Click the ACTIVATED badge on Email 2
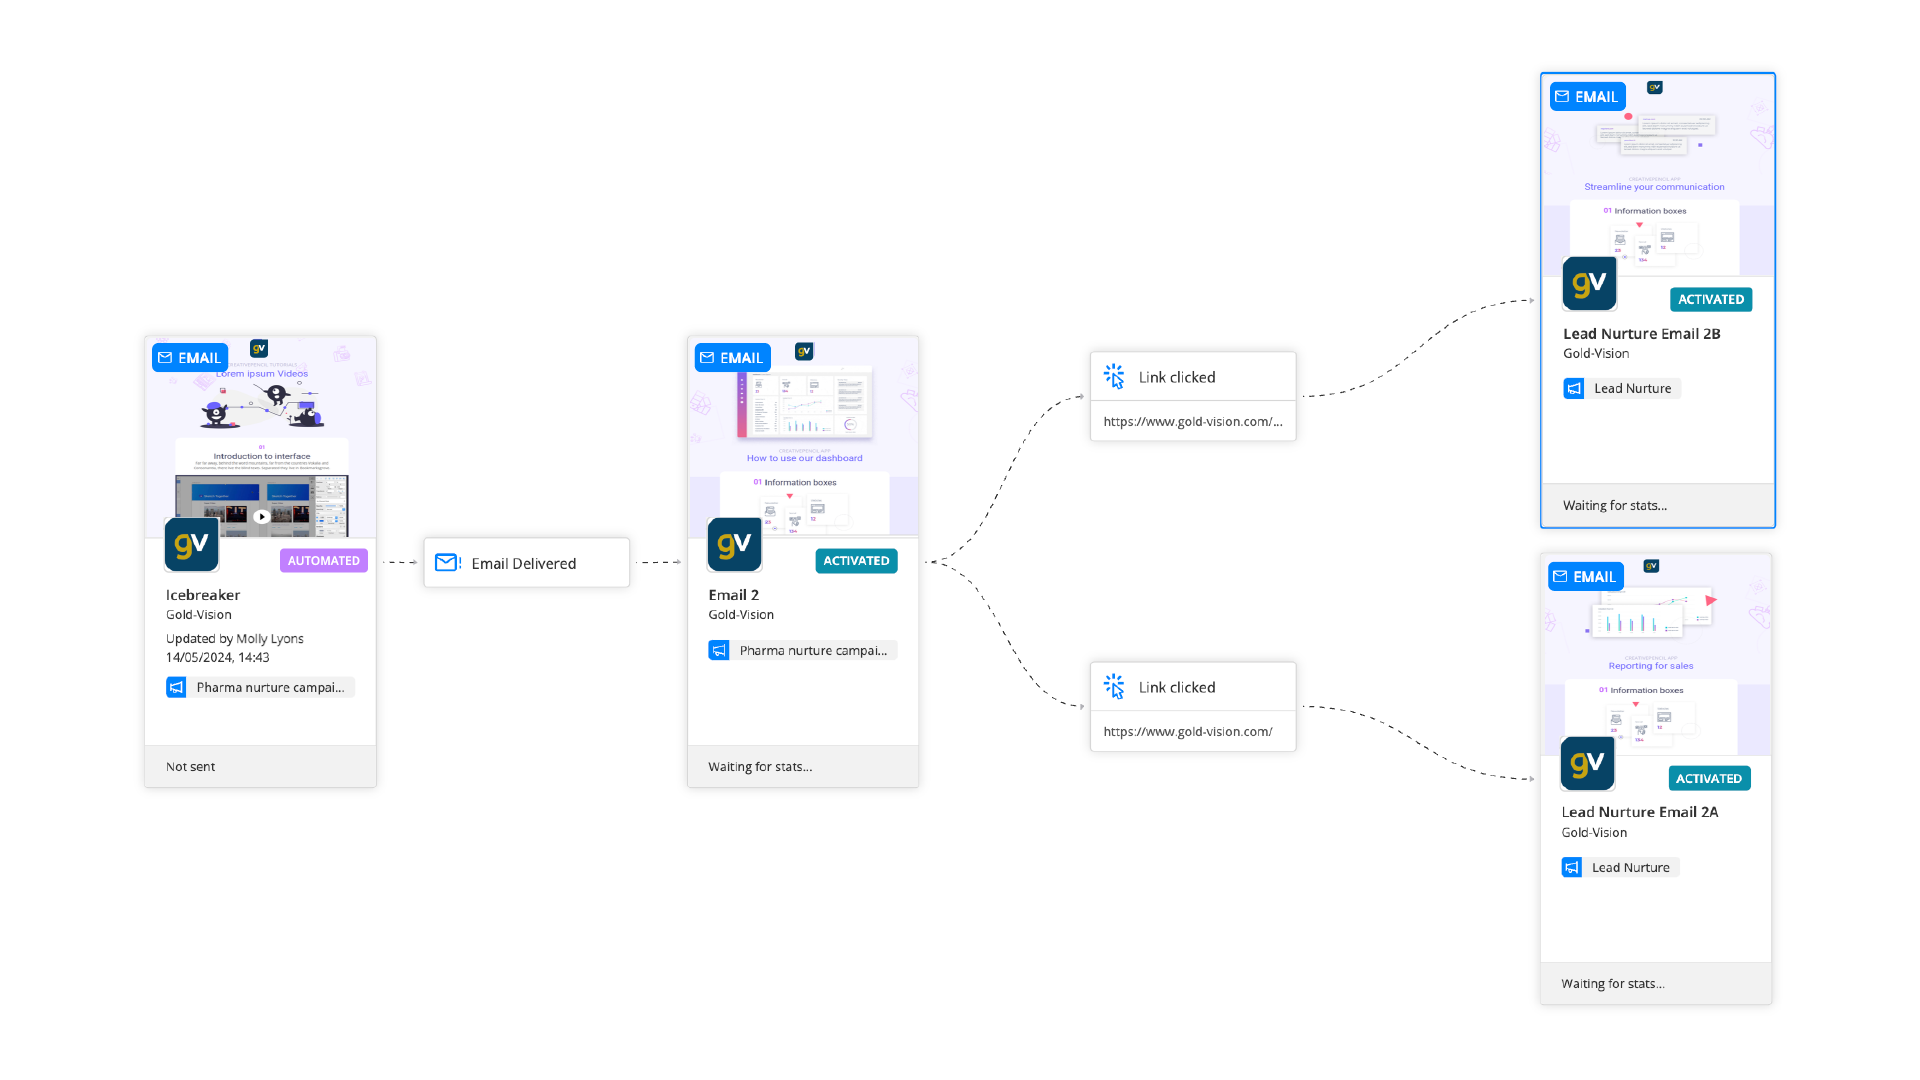Screen dimensions: 1920x1080 [856, 561]
